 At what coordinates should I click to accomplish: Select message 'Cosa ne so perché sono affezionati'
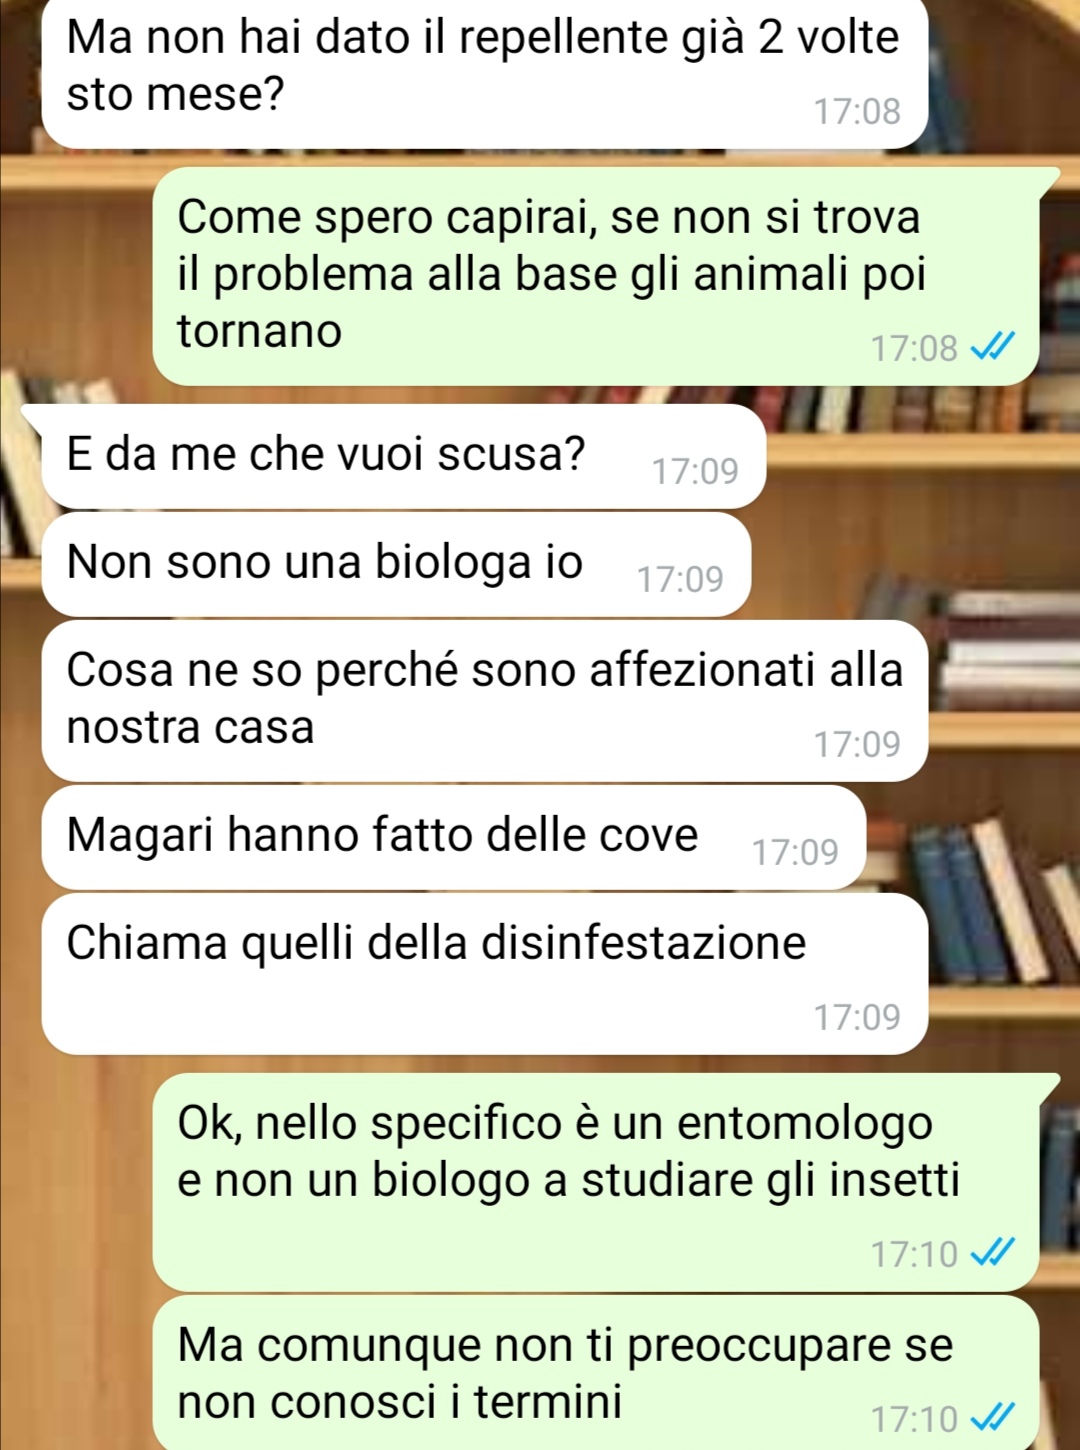point(484,700)
